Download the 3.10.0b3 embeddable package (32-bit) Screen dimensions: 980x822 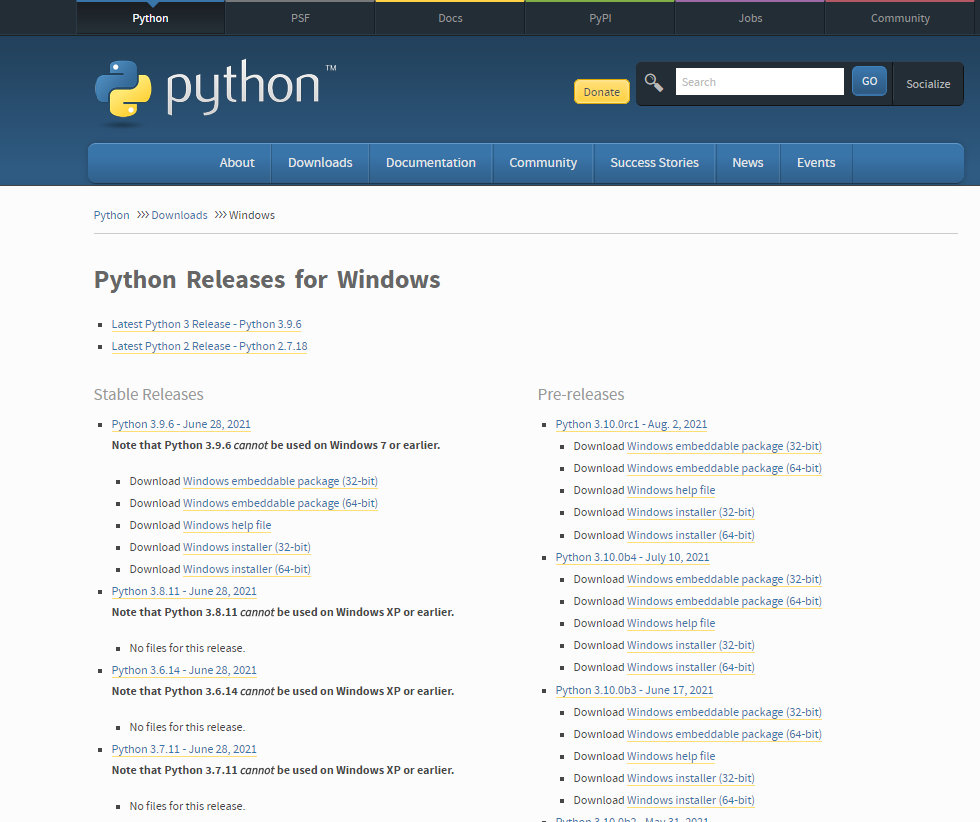click(x=724, y=712)
